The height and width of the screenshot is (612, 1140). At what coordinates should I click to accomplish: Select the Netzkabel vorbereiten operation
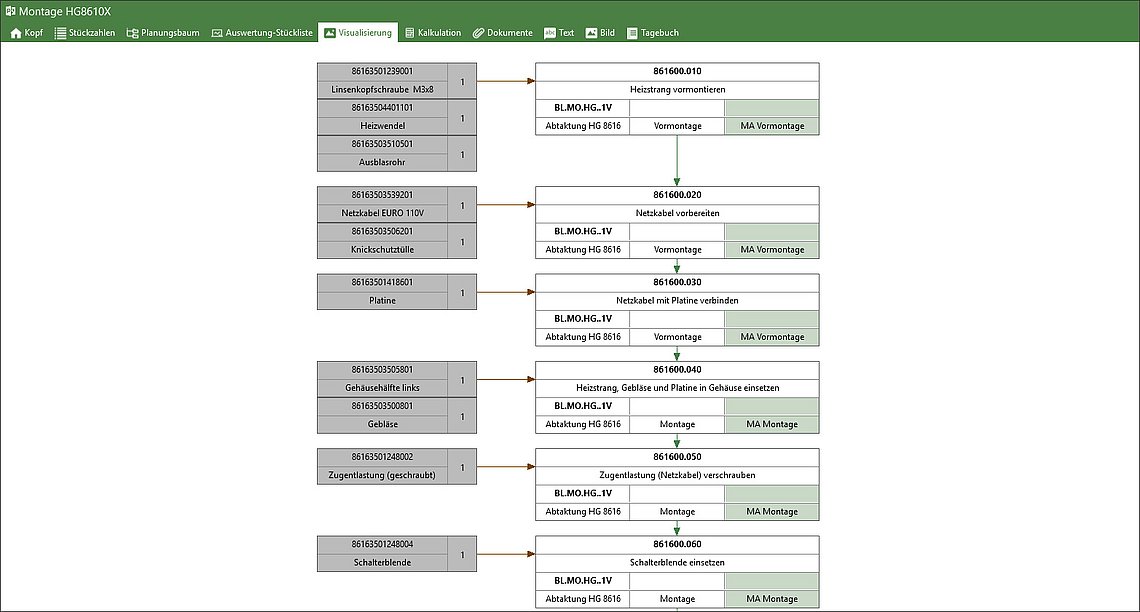pos(677,213)
